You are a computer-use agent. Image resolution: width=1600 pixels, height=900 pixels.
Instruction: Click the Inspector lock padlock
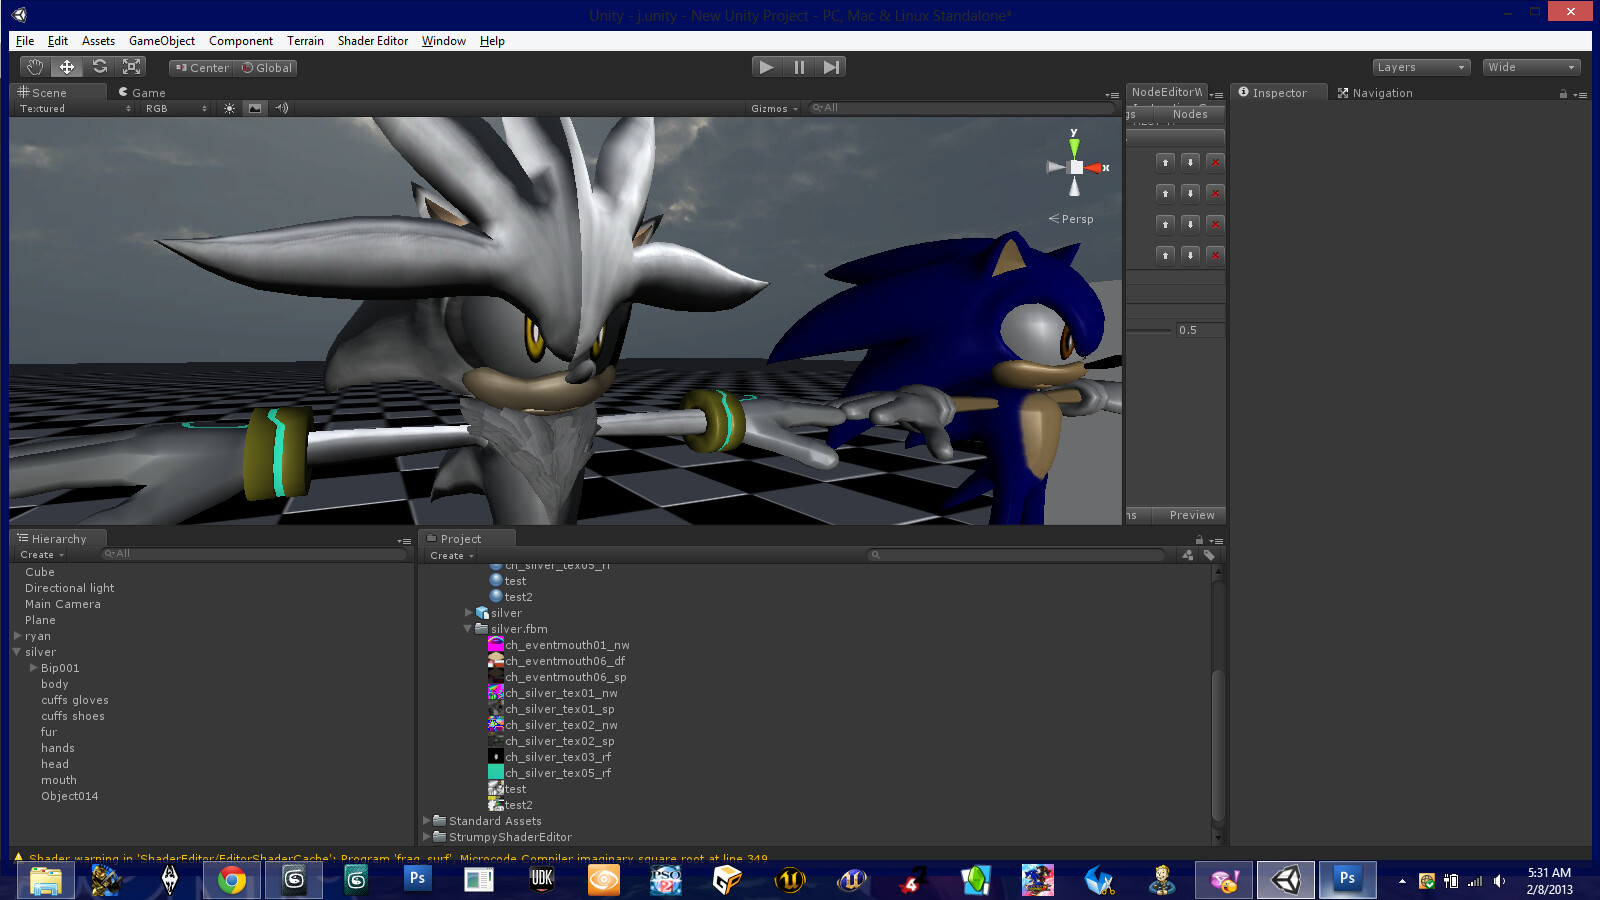tap(1562, 92)
